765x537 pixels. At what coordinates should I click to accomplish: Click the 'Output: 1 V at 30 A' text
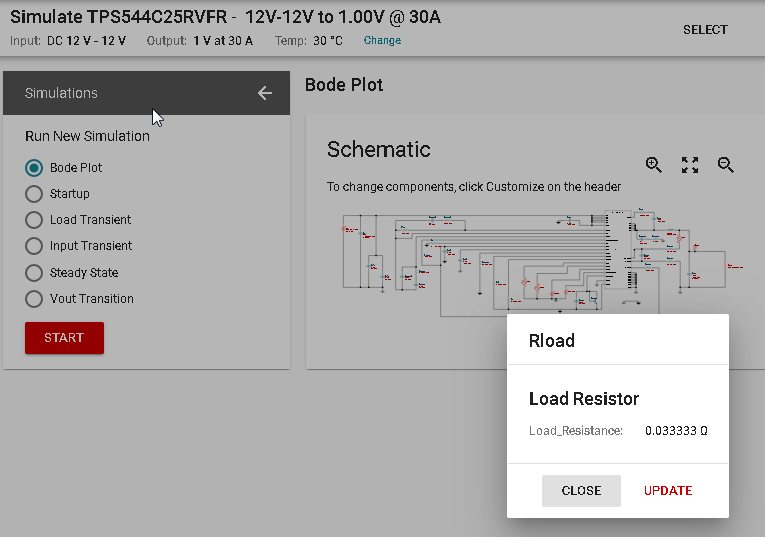[x=200, y=40]
